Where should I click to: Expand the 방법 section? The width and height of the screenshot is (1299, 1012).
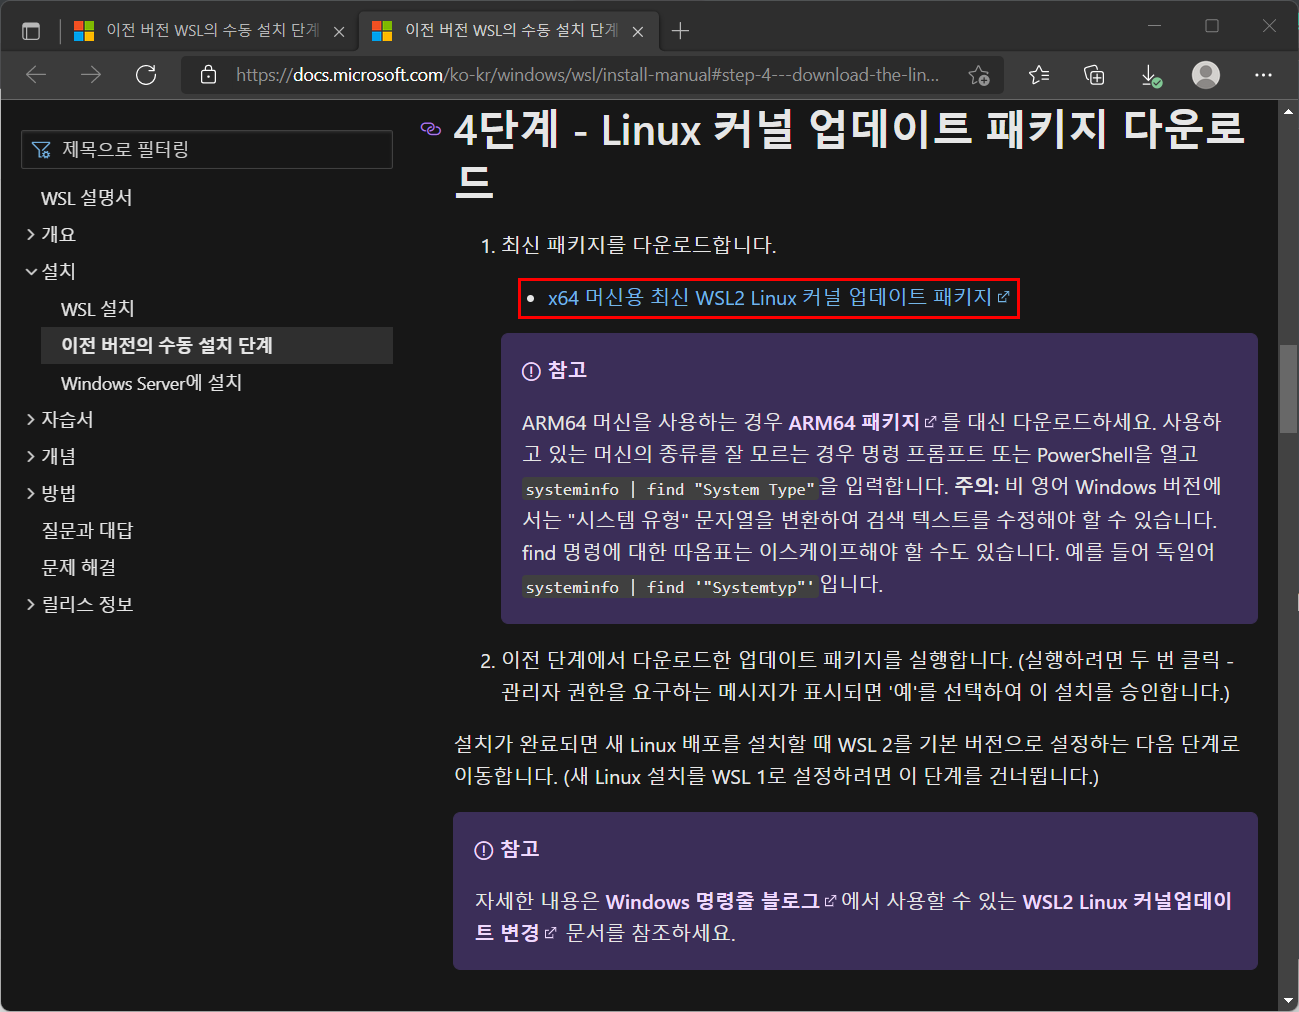(51, 493)
